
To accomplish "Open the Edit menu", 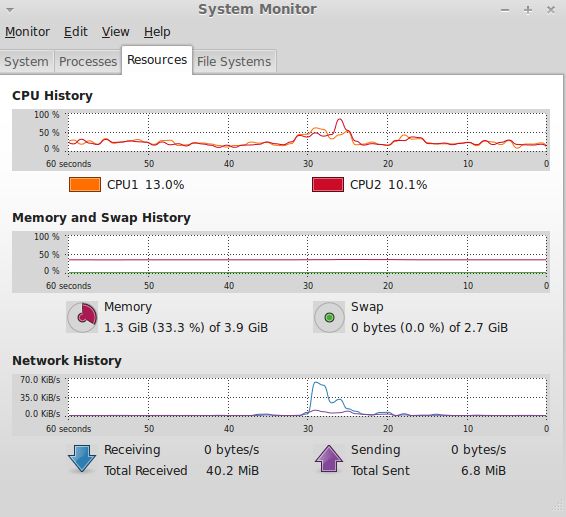I will (x=76, y=32).
